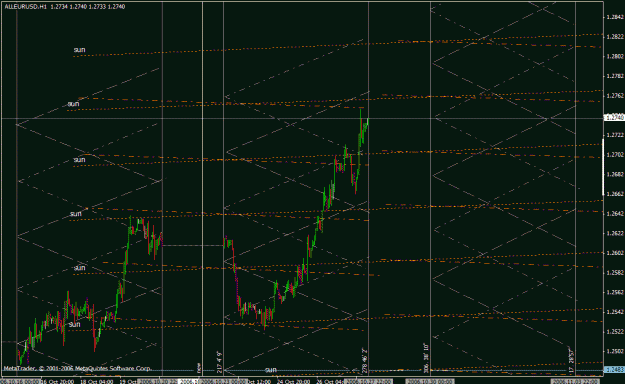Select the 1.2722 price axis label
The height and width of the screenshot is (384, 625).
(x=614, y=135)
